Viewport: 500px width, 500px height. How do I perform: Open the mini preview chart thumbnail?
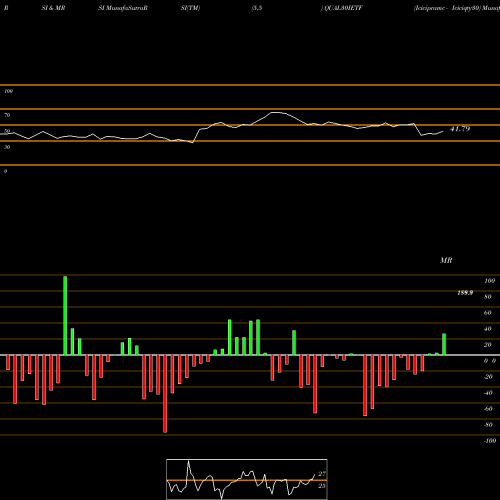(x=247, y=479)
